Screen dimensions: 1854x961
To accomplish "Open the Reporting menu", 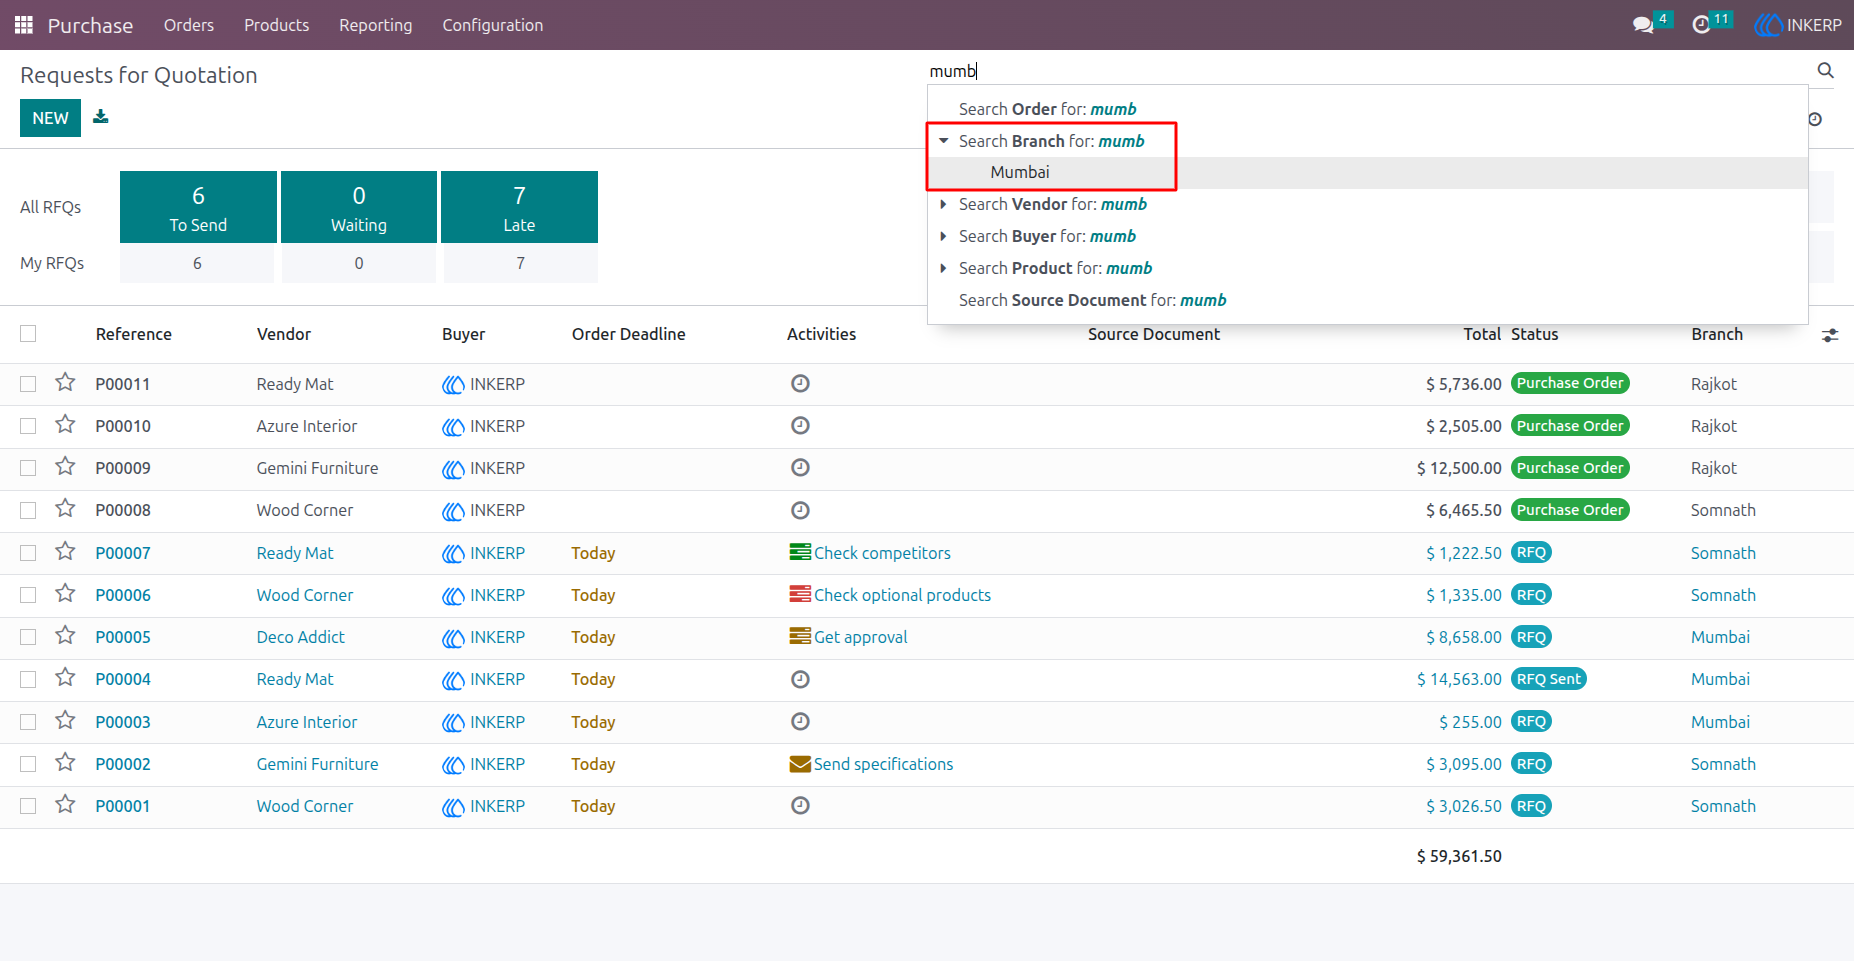I will click(x=375, y=25).
